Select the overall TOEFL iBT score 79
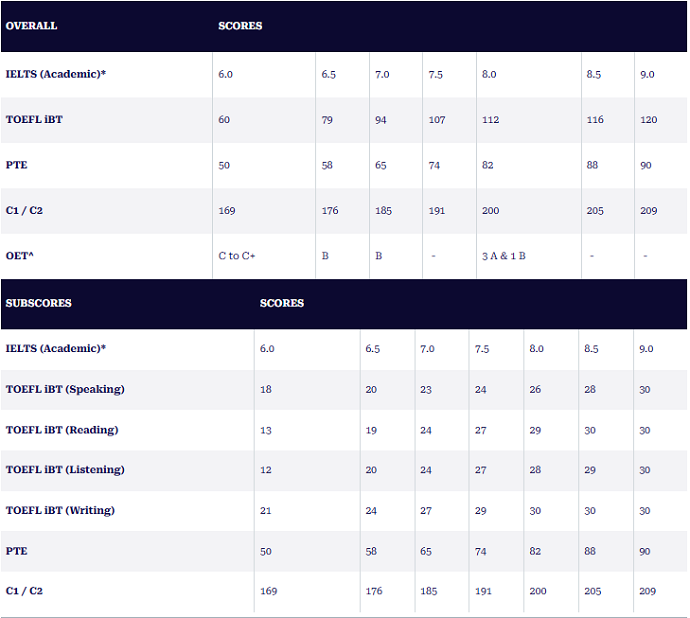This screenshot has width=690, height=618. (329, 120)
